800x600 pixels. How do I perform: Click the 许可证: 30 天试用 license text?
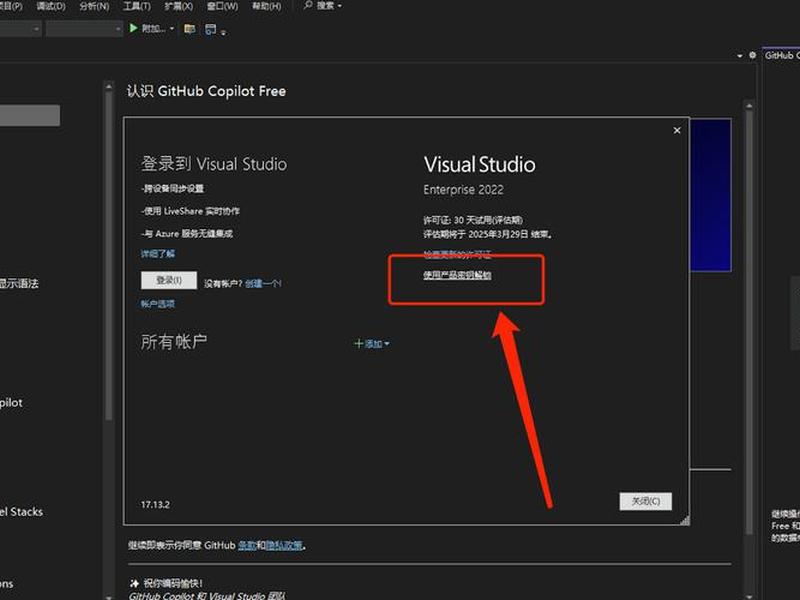point(473,220)
